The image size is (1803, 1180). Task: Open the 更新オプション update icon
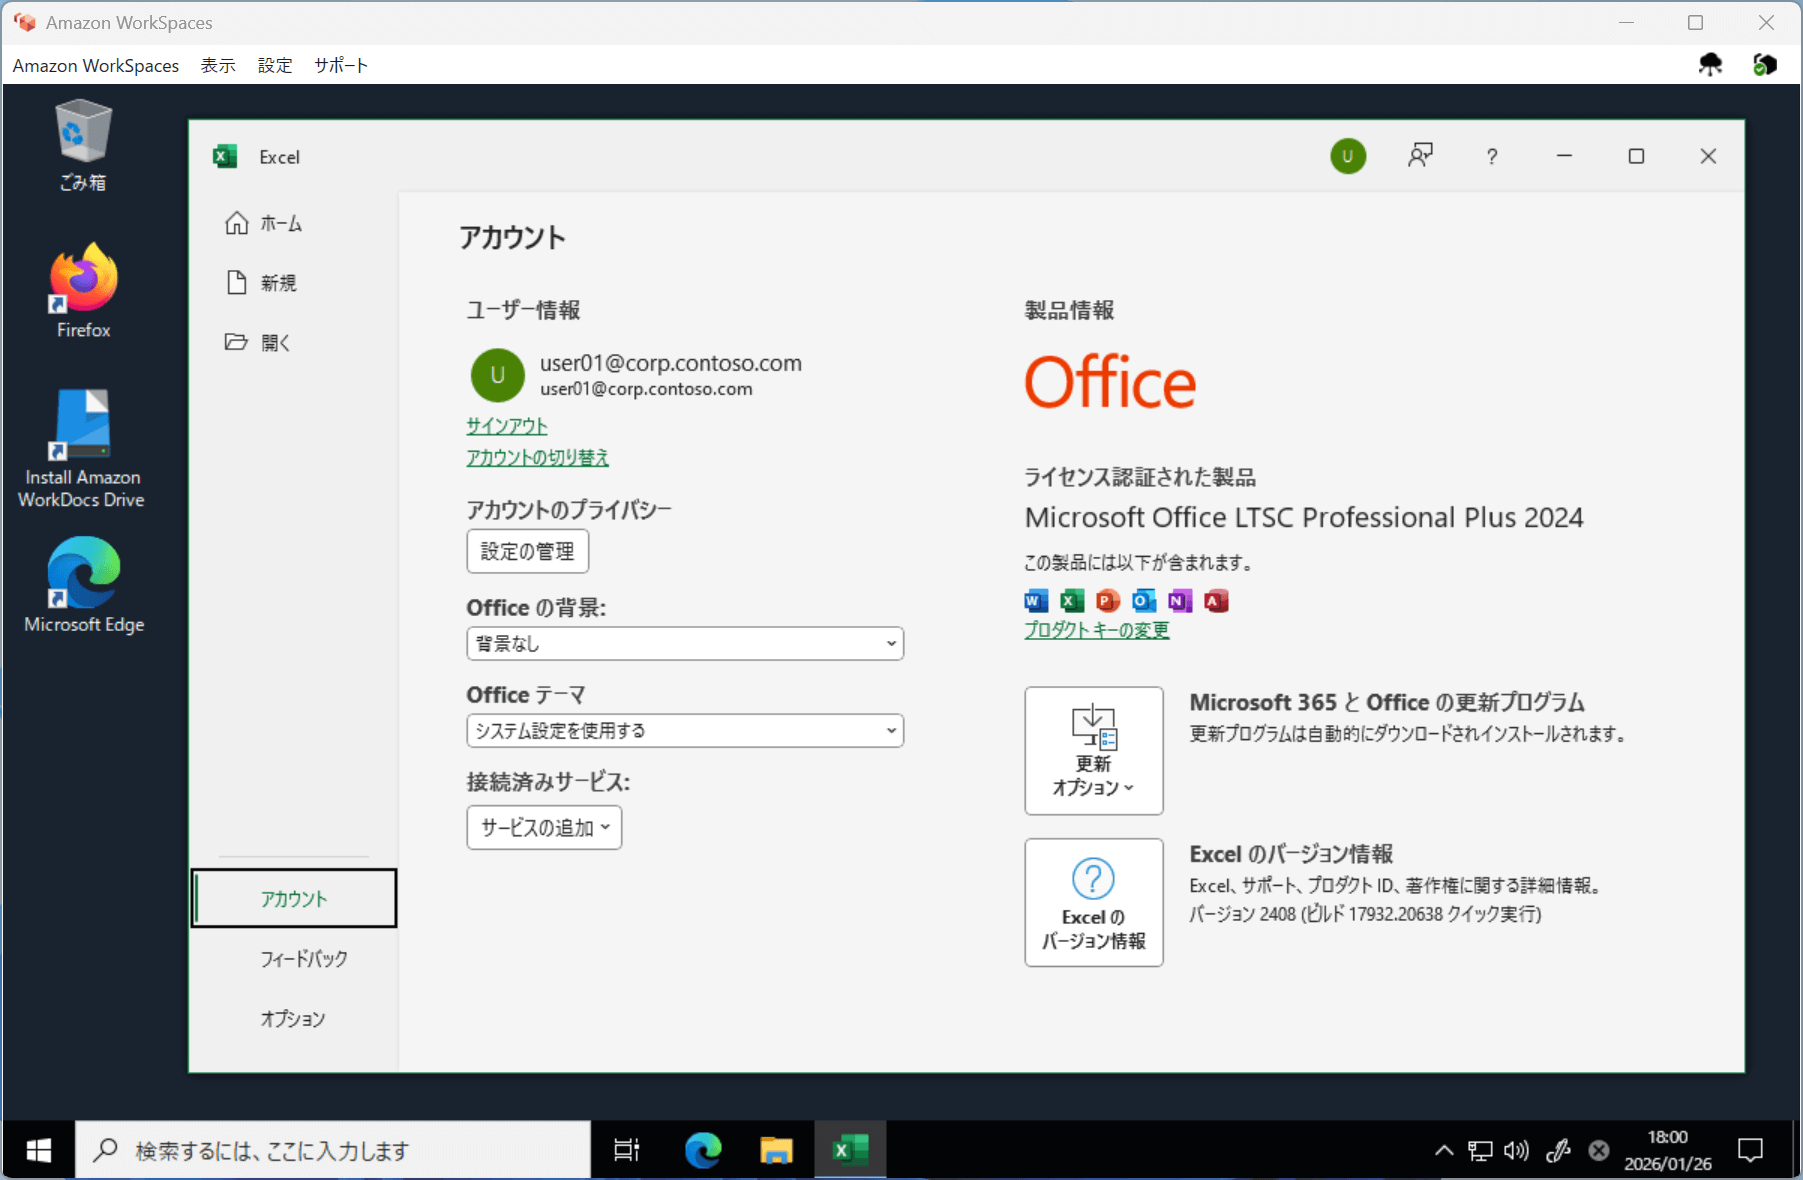(1093, 750)
